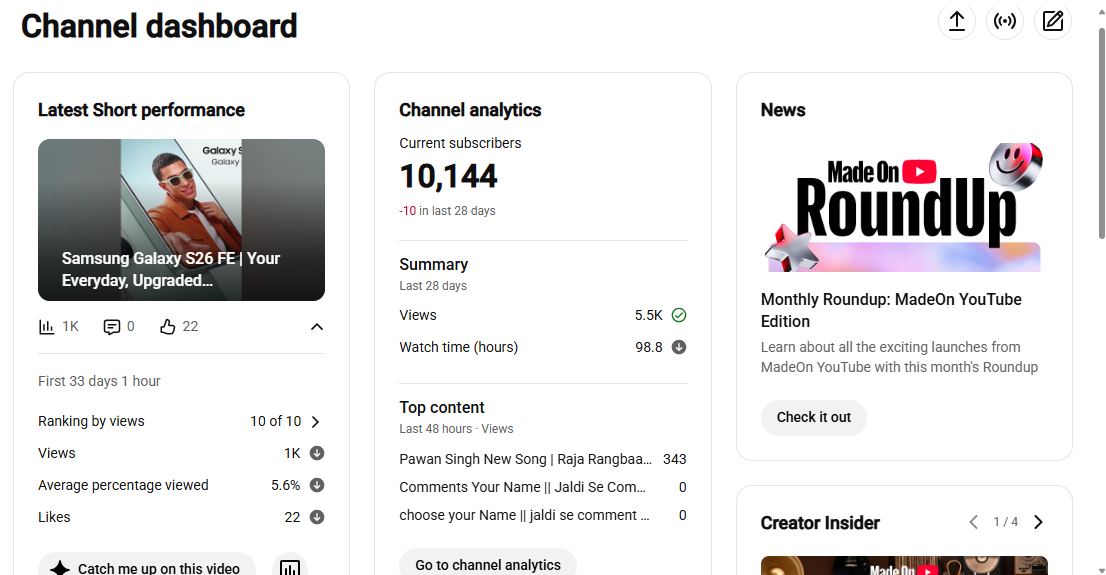The width and height of the screenshot is (1106, 575).
Task: Click the green checkmark beside Views 5.5K
Action: pos(679,315)
